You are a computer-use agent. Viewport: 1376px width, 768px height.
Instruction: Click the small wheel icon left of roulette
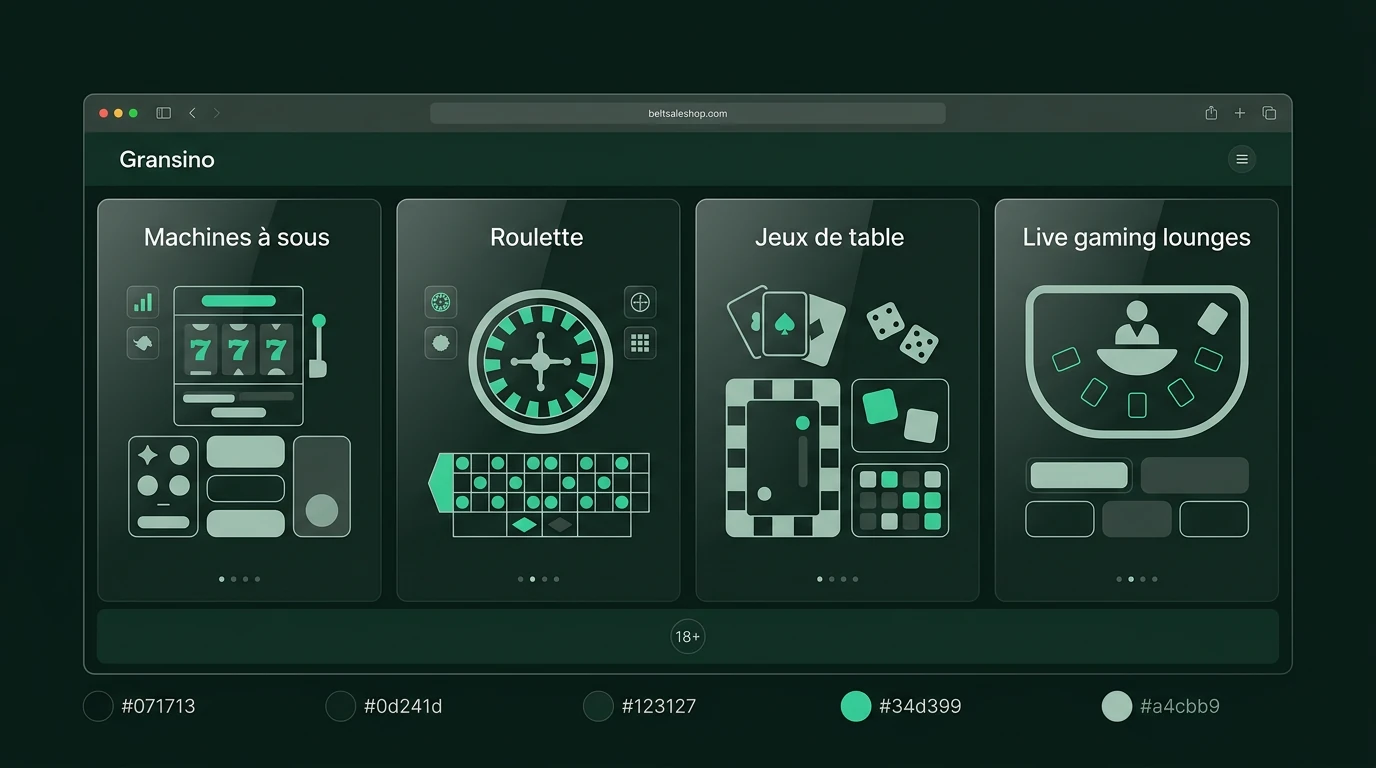pyautogui.click(x=441, y=302)
